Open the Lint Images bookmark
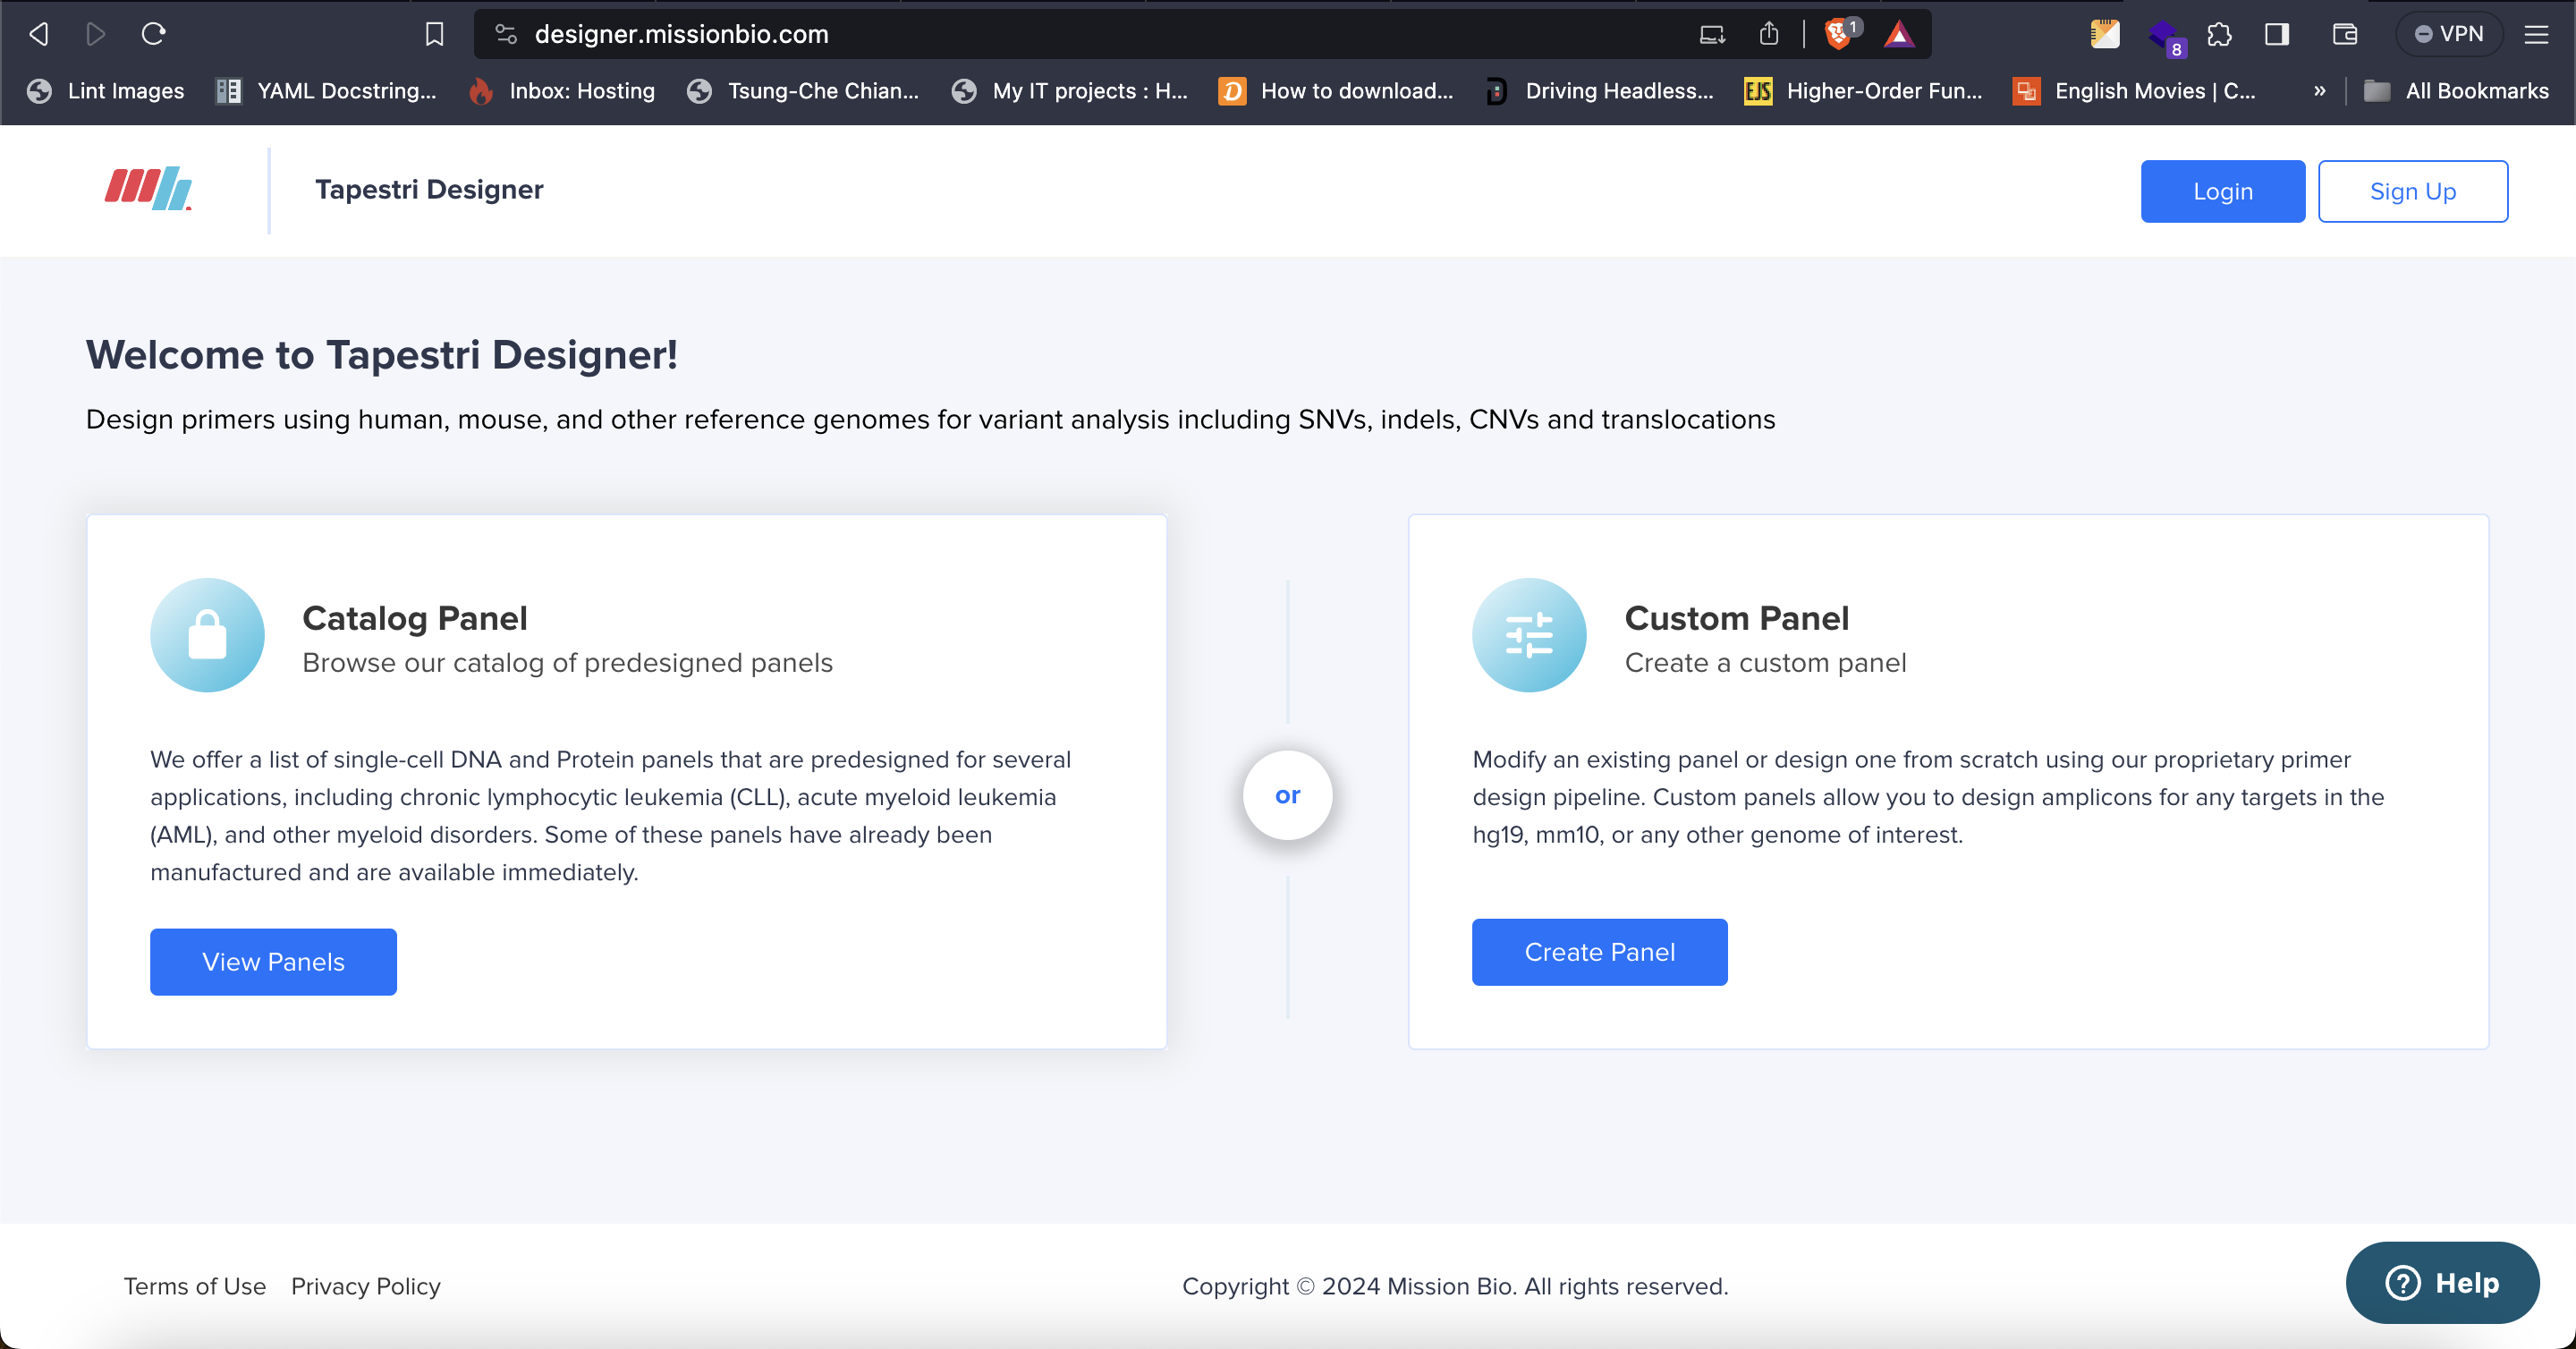Image resolution: width=2576 pixels, height=1349 pixels. pyautogui.click(x=106, y=91)
